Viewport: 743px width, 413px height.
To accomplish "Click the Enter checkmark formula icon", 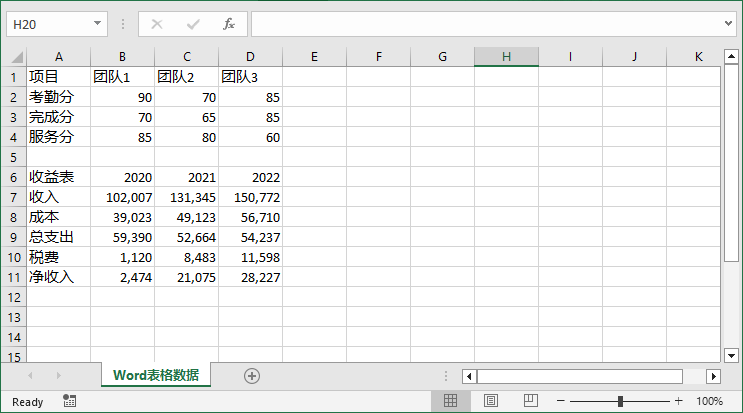I will tap(193, 24).
